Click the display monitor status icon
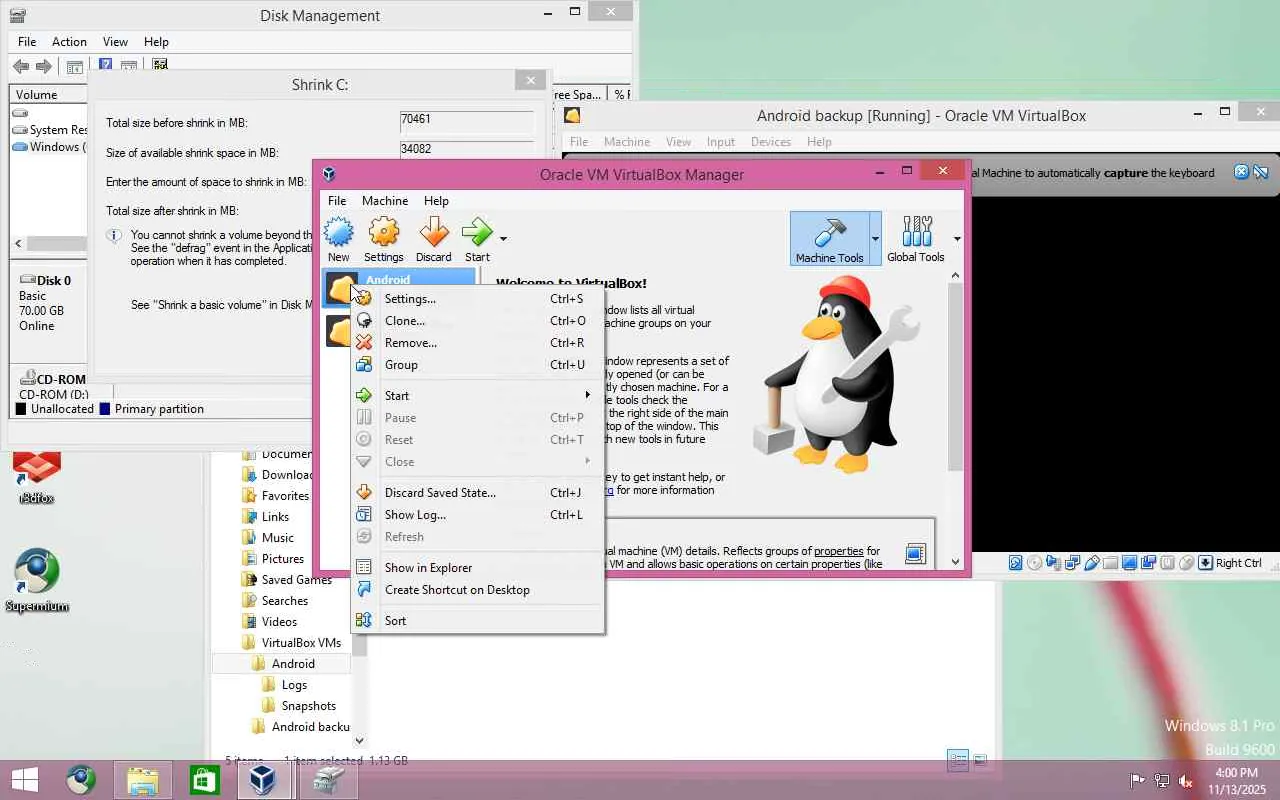This screenshot has width=1280, height=800. pos(1130,563)
